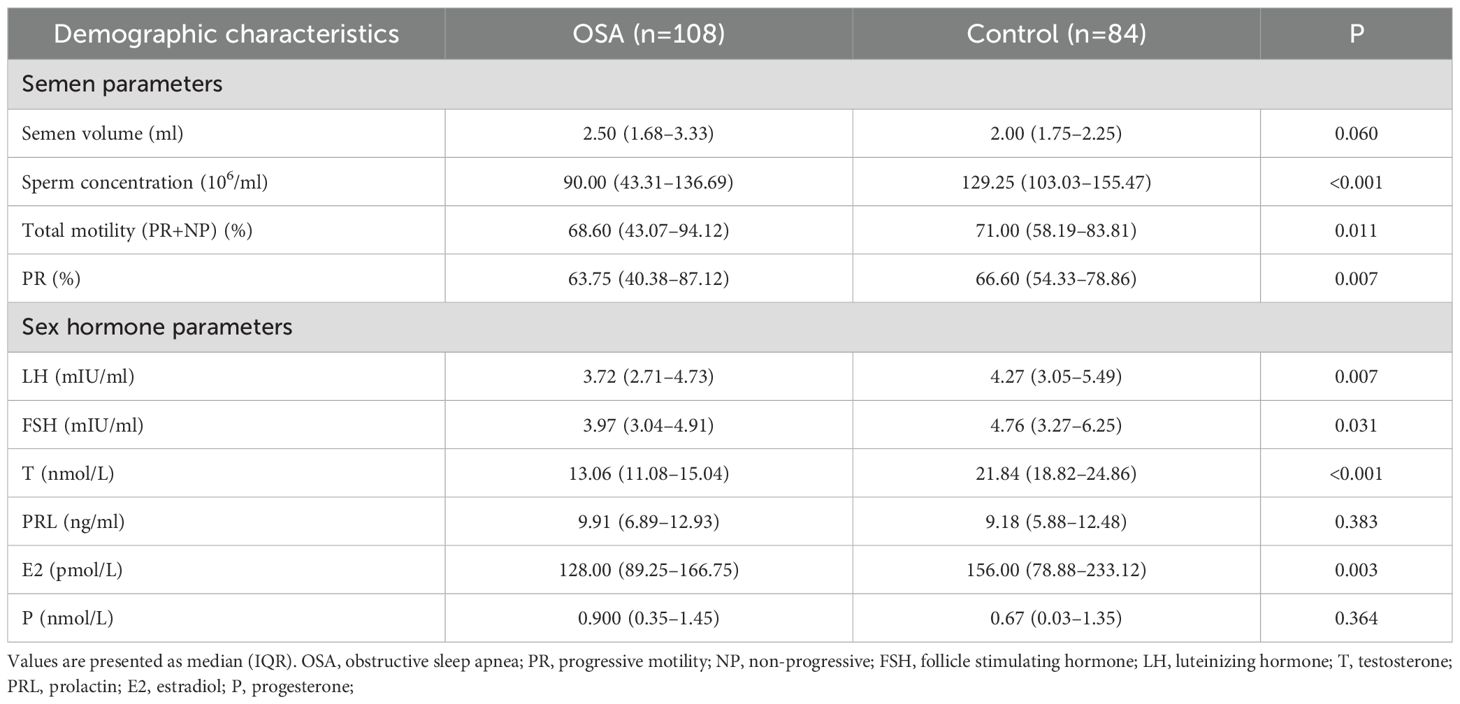Select Control value 21.84 (18.82–24.86)
The image size is (1460, 704).
pos(1056,473)
